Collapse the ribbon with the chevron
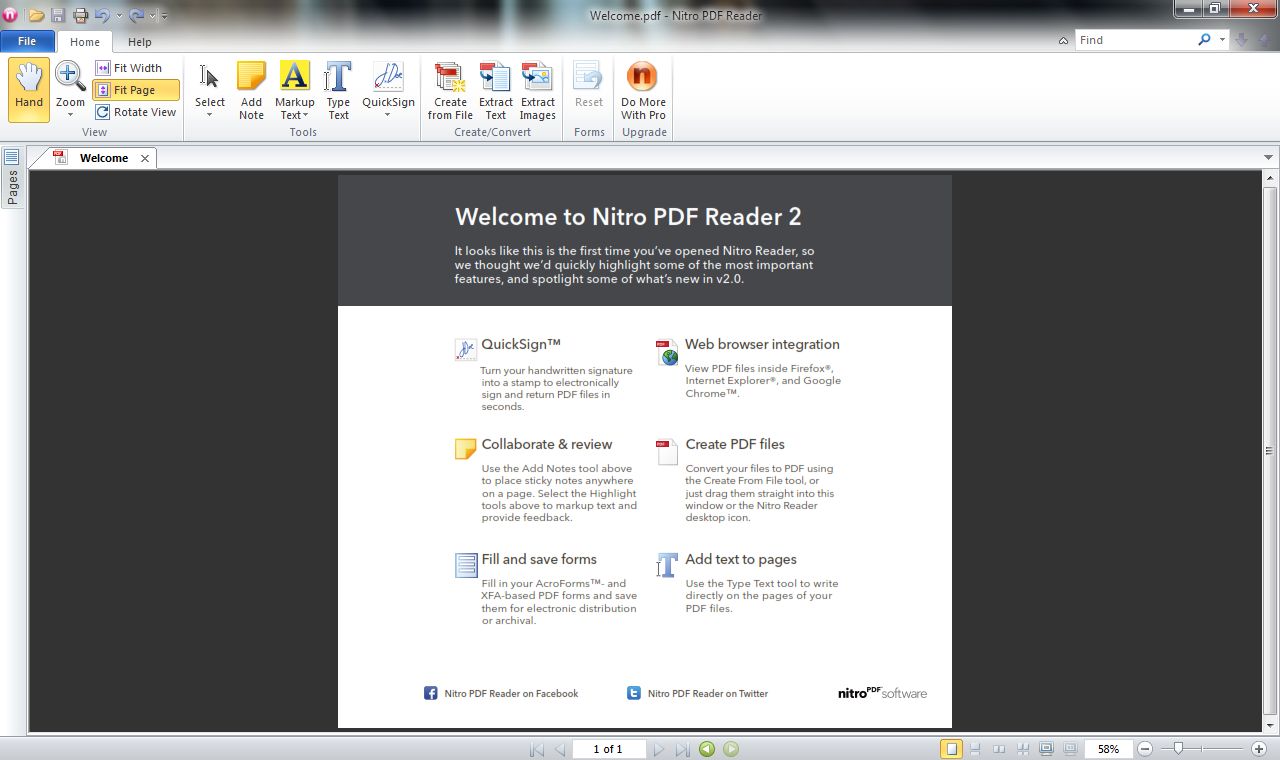This screenshot has width=1280, height=760. click(x=1063, y=41)
